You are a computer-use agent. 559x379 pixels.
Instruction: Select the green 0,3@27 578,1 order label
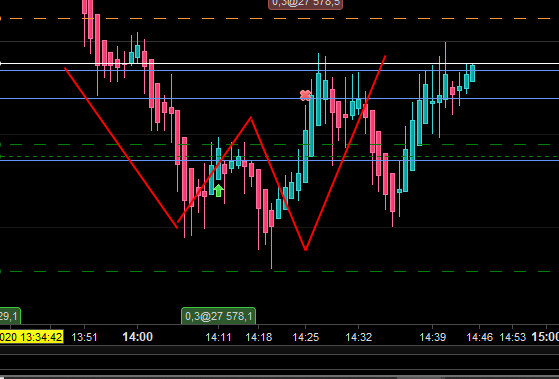[x=219, y=316]
